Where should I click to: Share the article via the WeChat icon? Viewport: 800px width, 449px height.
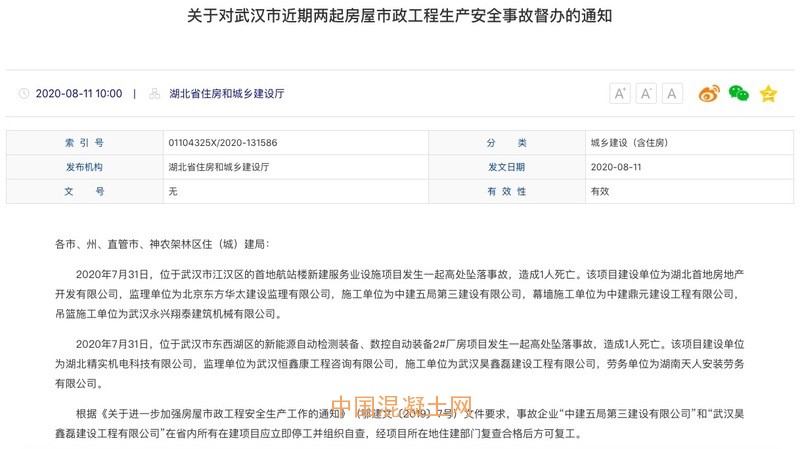(x=738, y=93)
